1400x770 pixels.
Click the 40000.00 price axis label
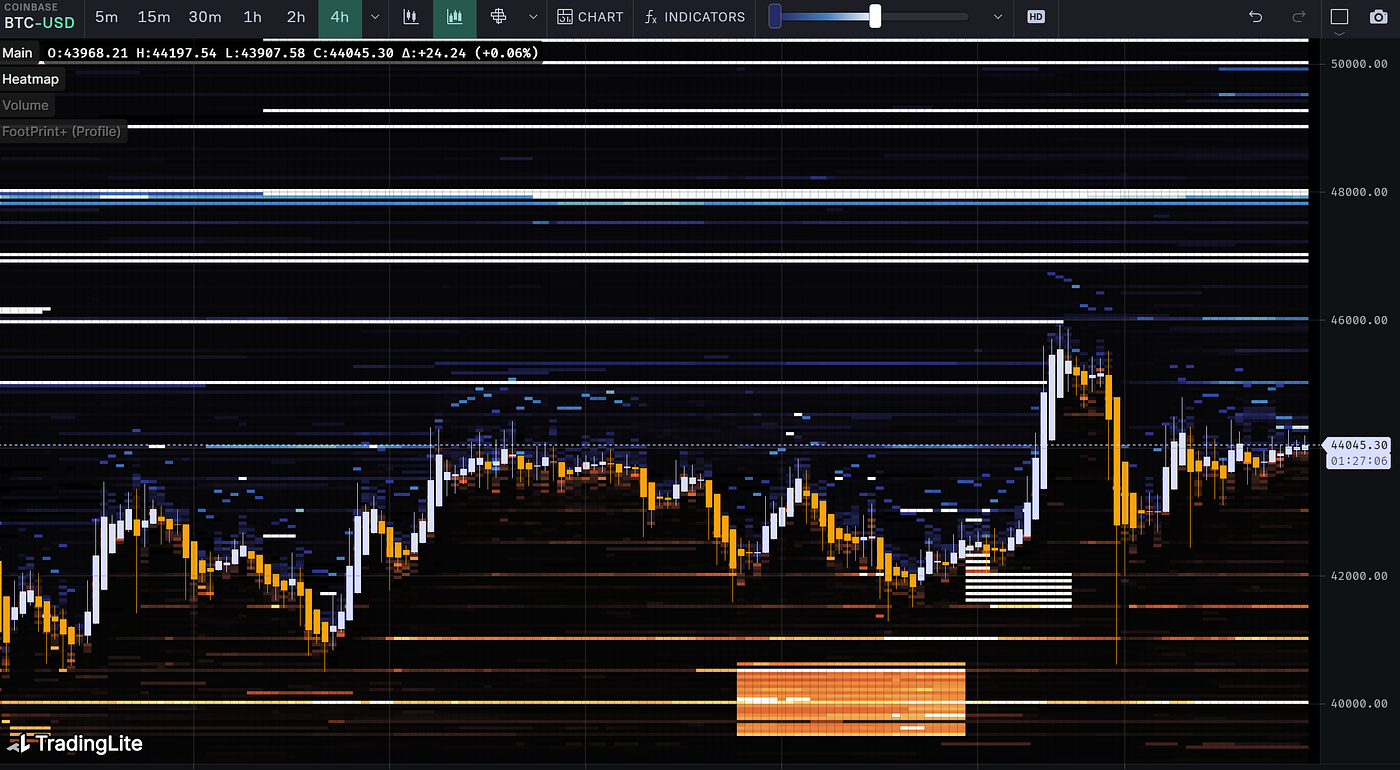point(1358,704)
